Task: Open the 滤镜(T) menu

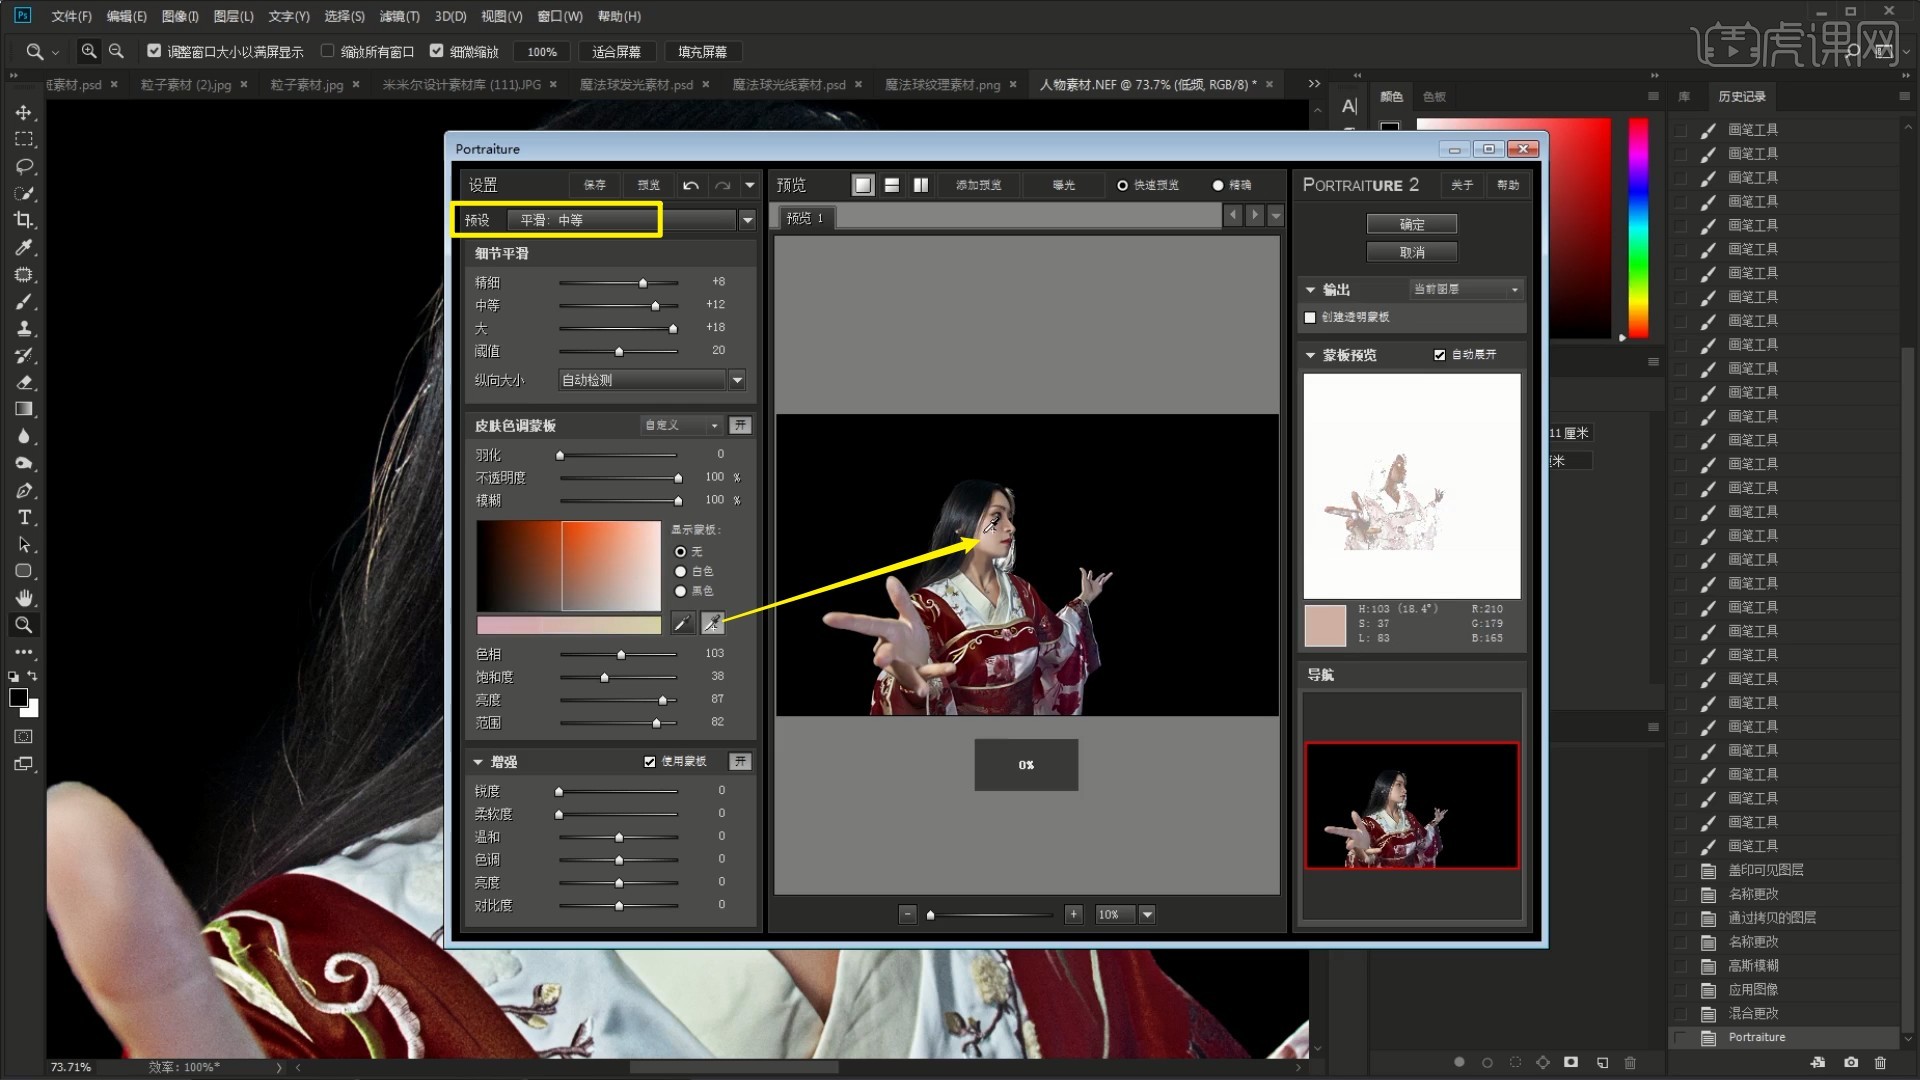Action: [x=398, y=16]
